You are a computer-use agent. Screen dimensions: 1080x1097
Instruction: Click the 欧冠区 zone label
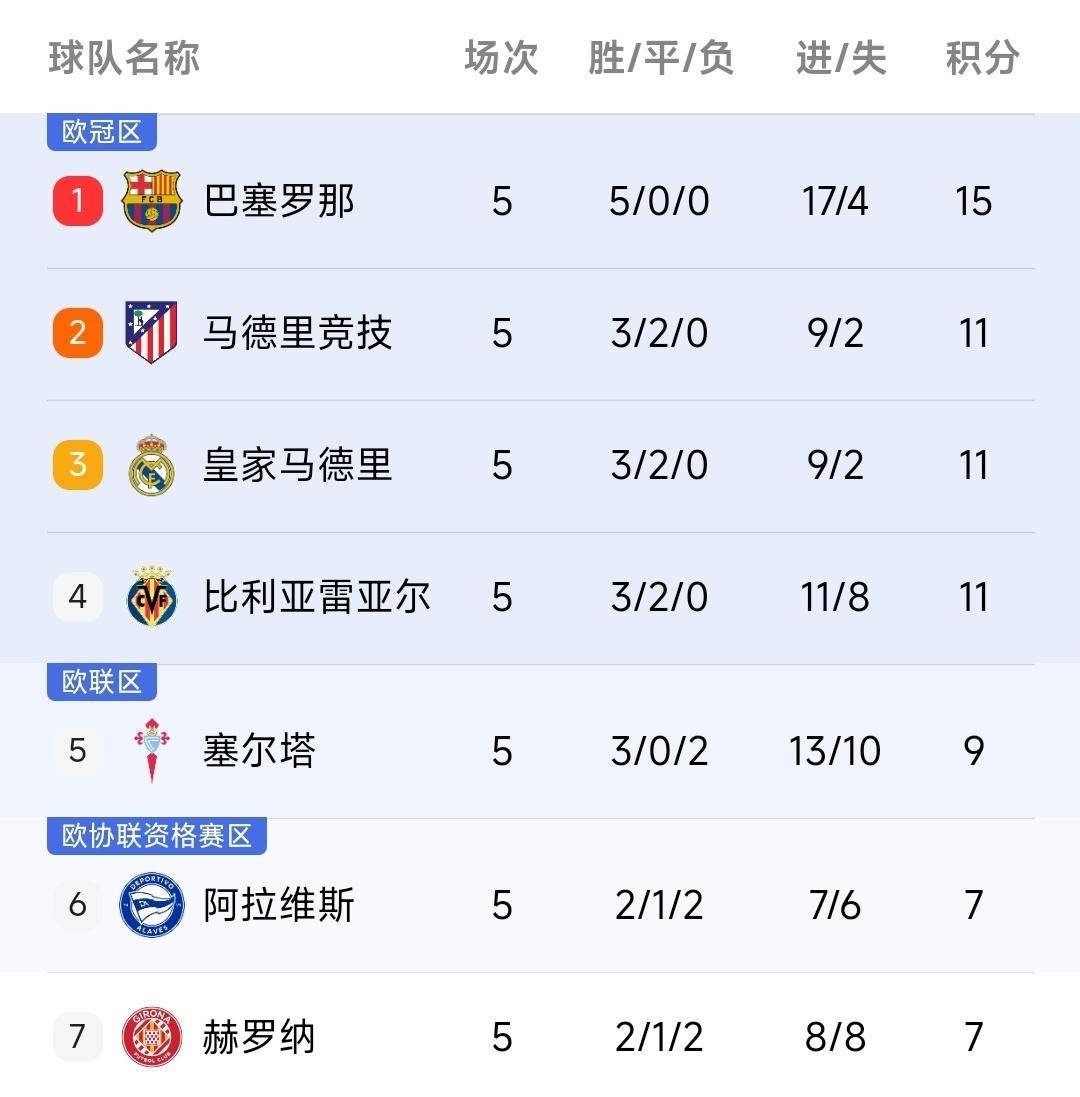click(102, 132)
